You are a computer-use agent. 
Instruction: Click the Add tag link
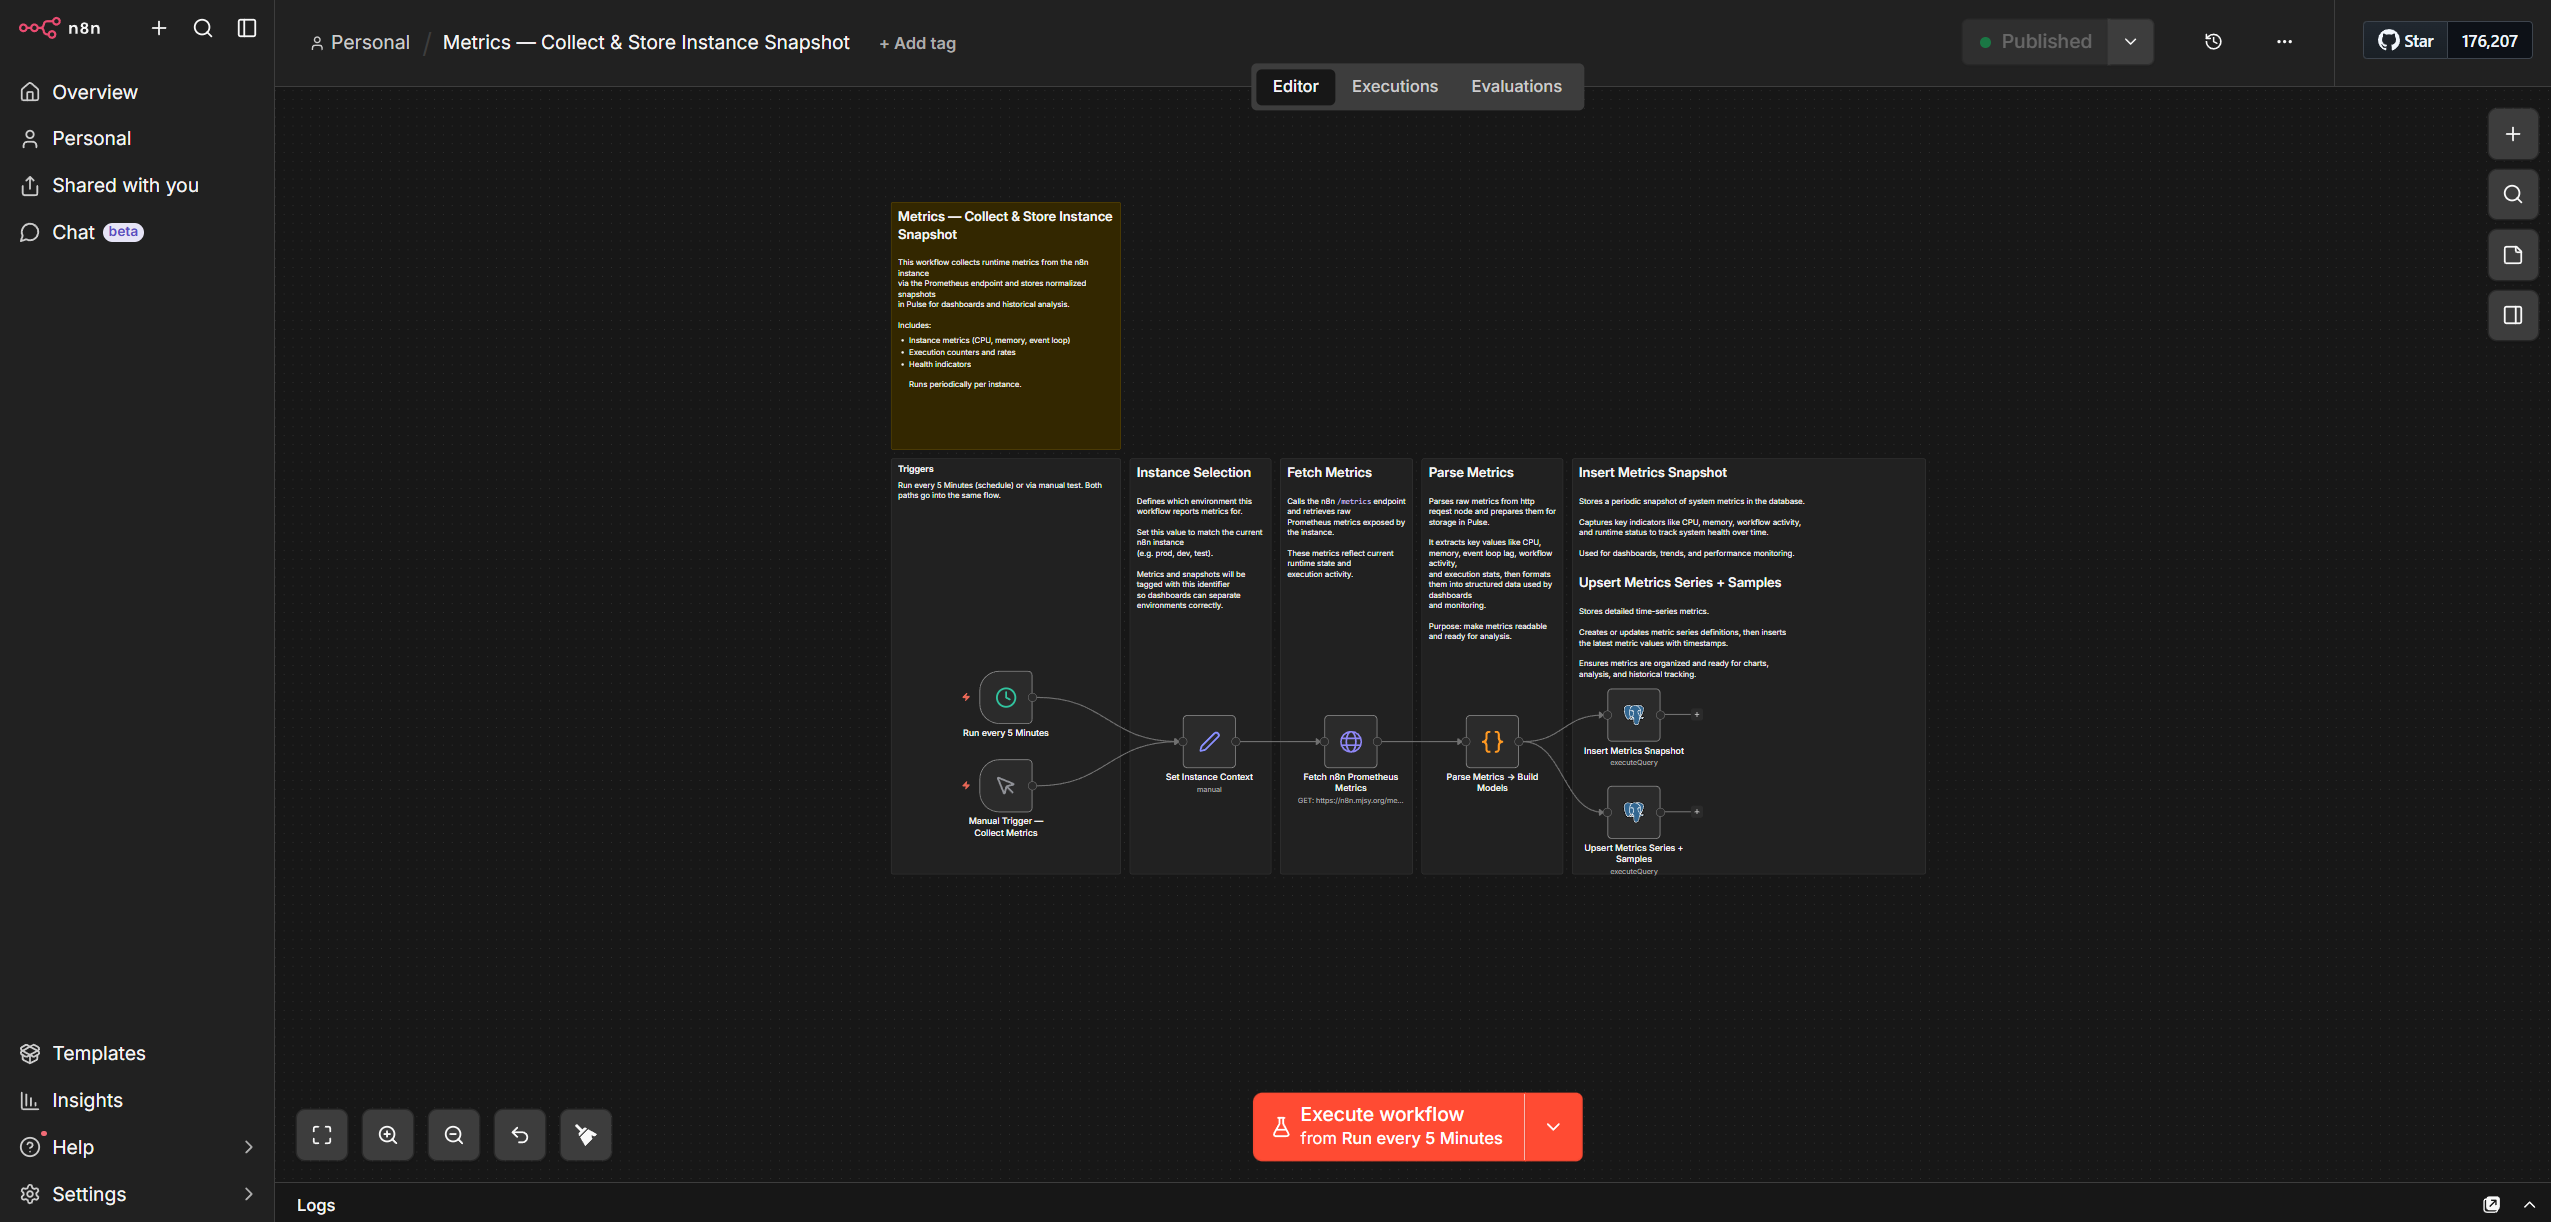point(917,43)
